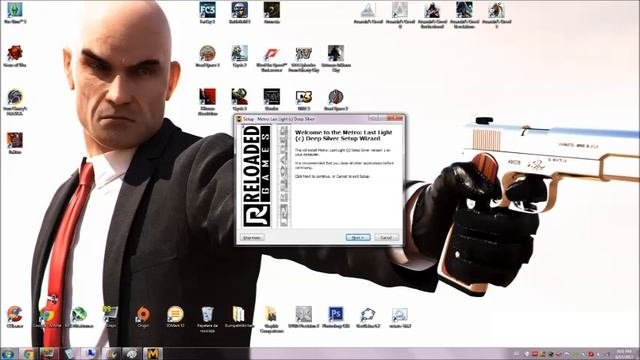Image resolution: width=640 pixels, height=360 pixels.
Task: Select the Dead Space 2 icon
Action: [336, 100]
